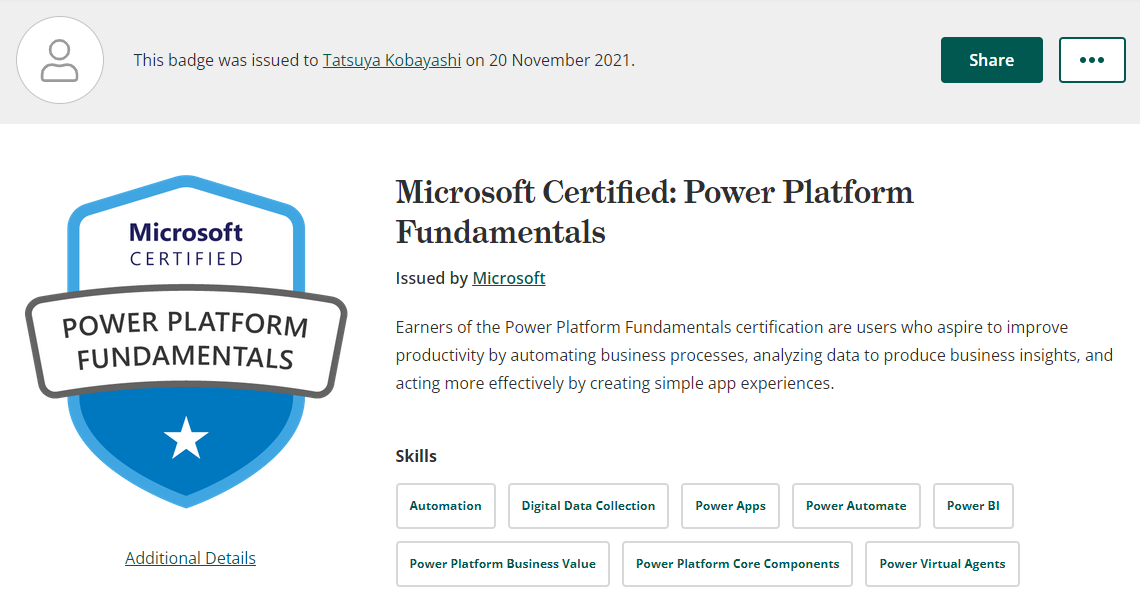
Task: Open the Additional Details link
Action: click(x=190, y=558)
